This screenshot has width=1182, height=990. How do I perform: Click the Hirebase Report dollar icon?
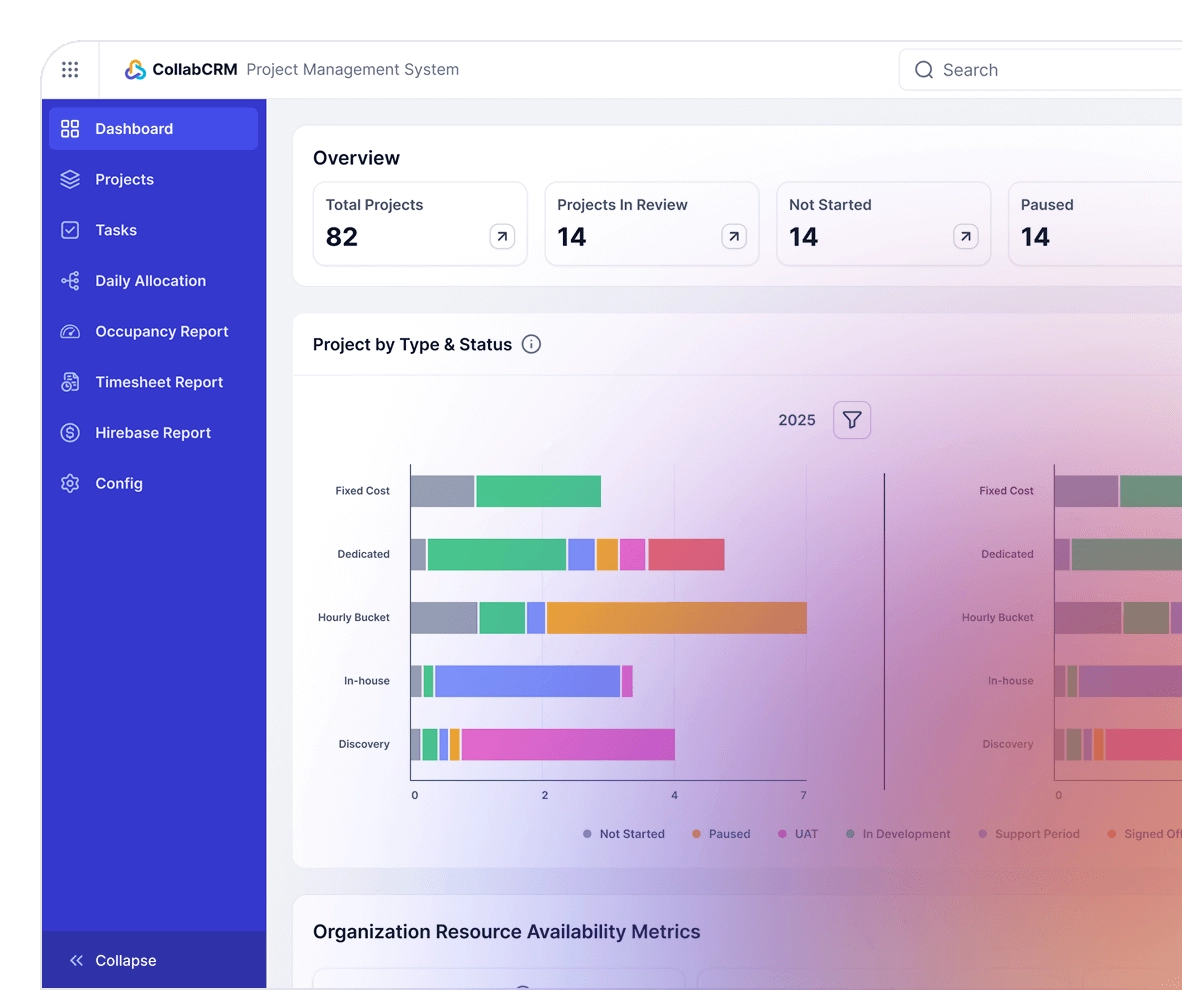tap(69, 432)
